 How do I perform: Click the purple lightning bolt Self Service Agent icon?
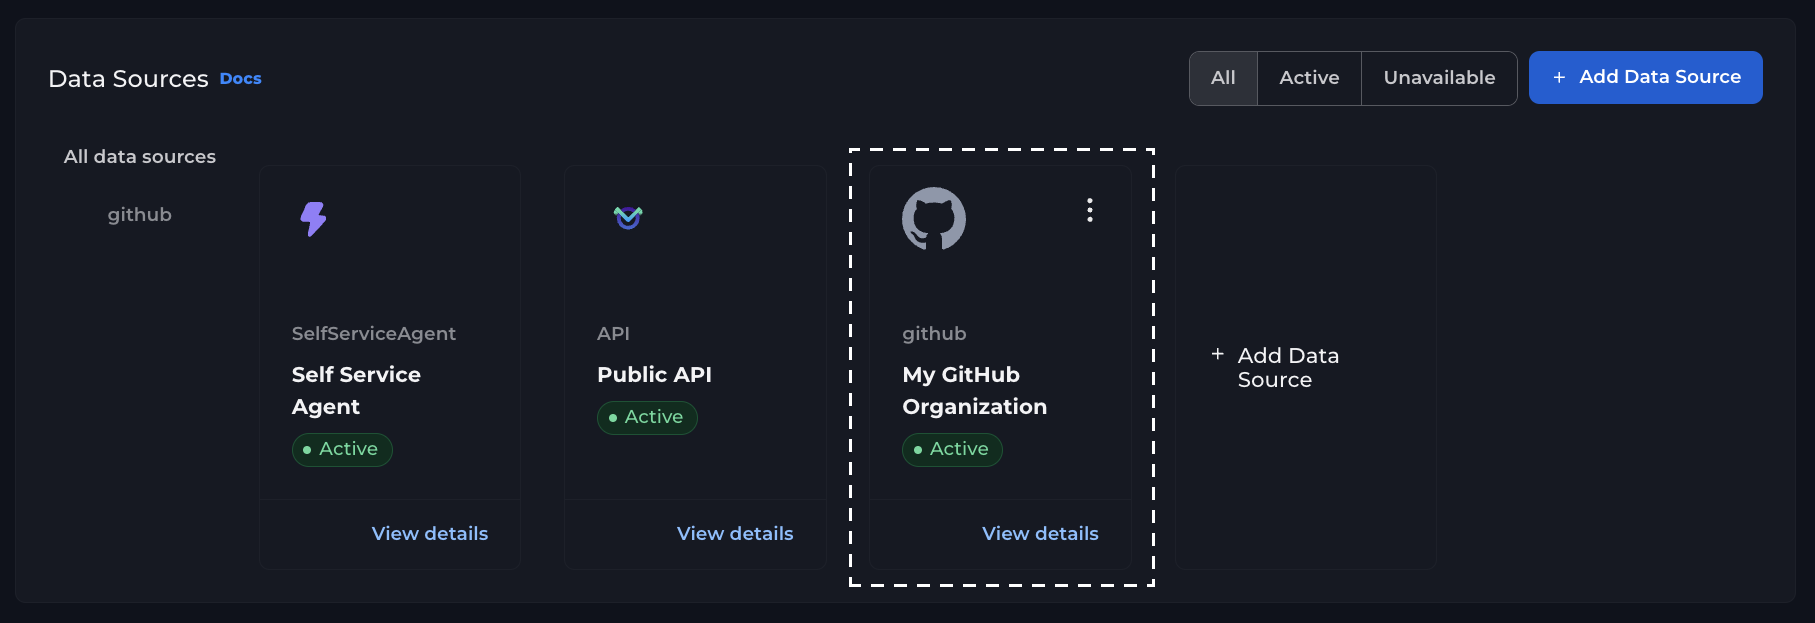point(313,218)
